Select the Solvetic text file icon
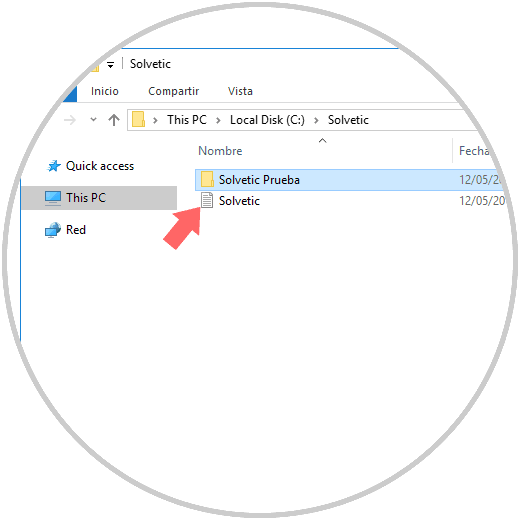This screenshot has width=520, height=520. [207, 200]
